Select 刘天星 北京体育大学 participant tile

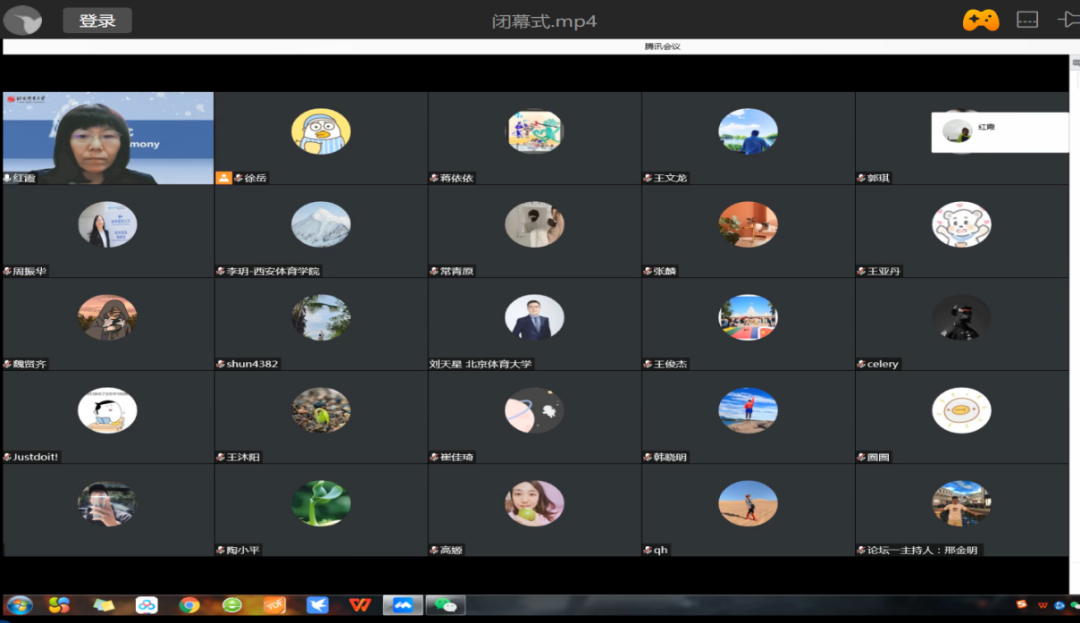534,318
